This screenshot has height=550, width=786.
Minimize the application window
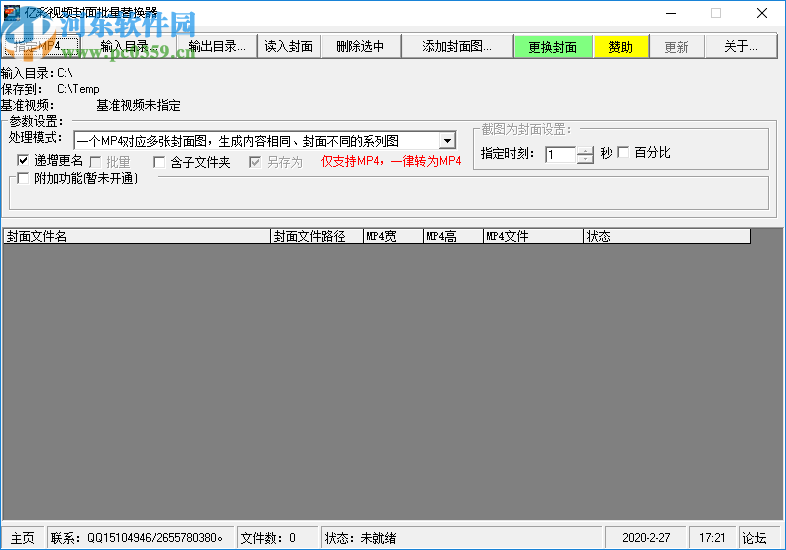(x=671, y=13)
